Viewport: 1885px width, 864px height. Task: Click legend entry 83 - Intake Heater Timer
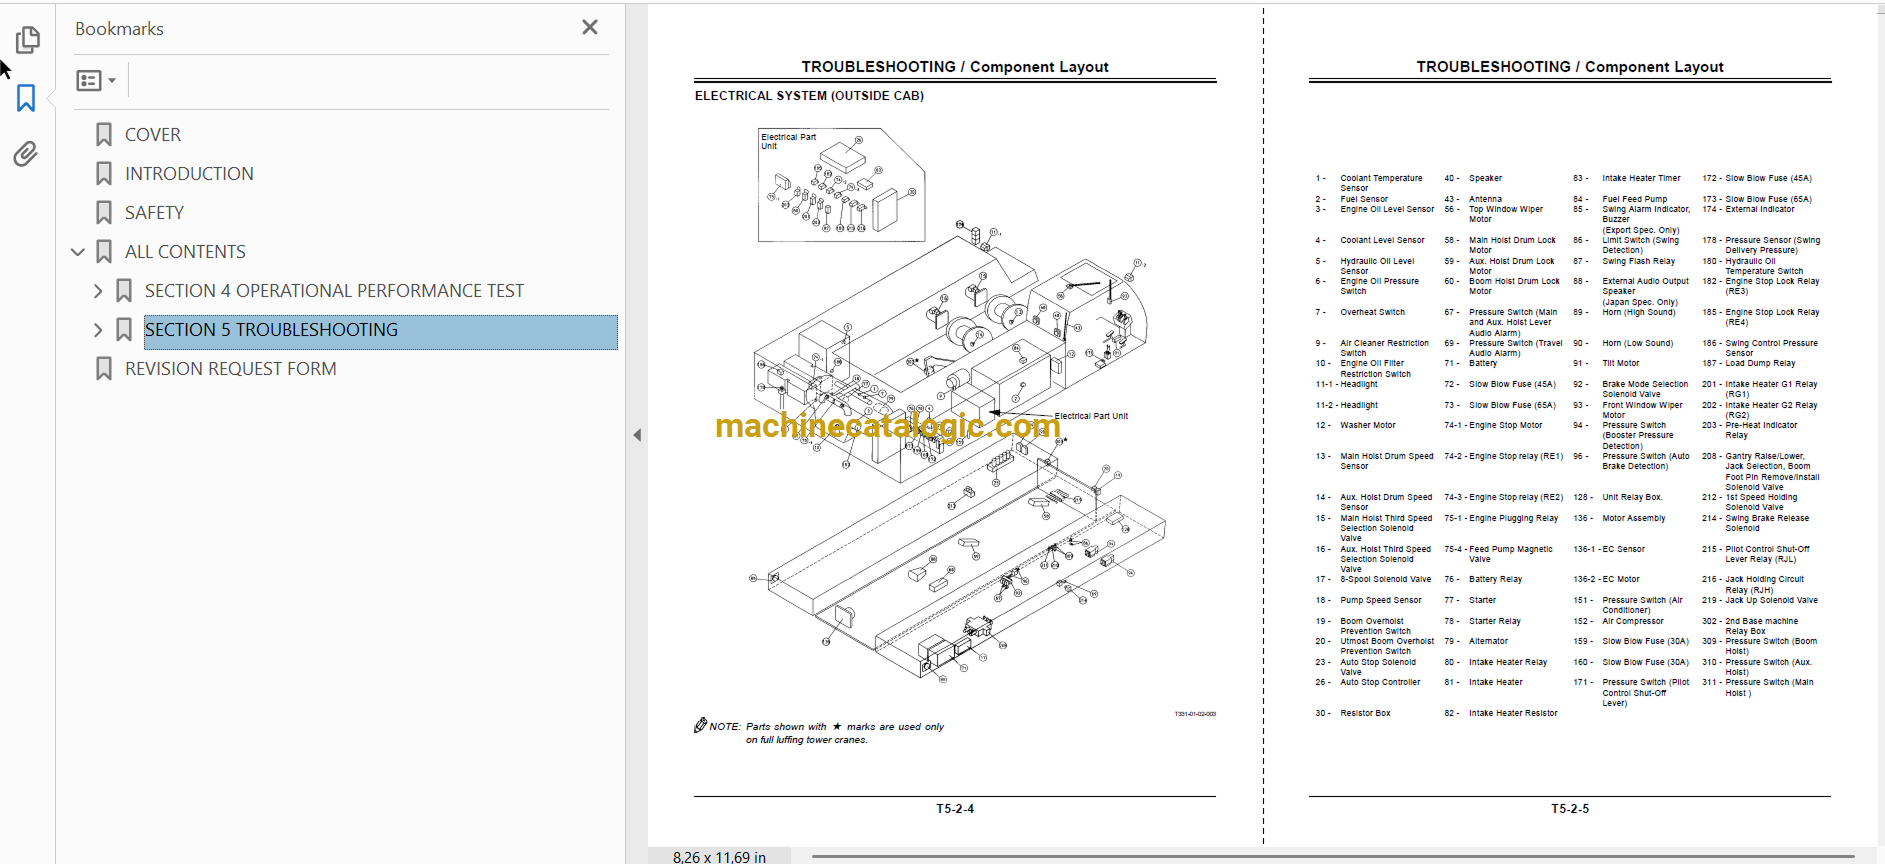click(x=1627, y=178)
